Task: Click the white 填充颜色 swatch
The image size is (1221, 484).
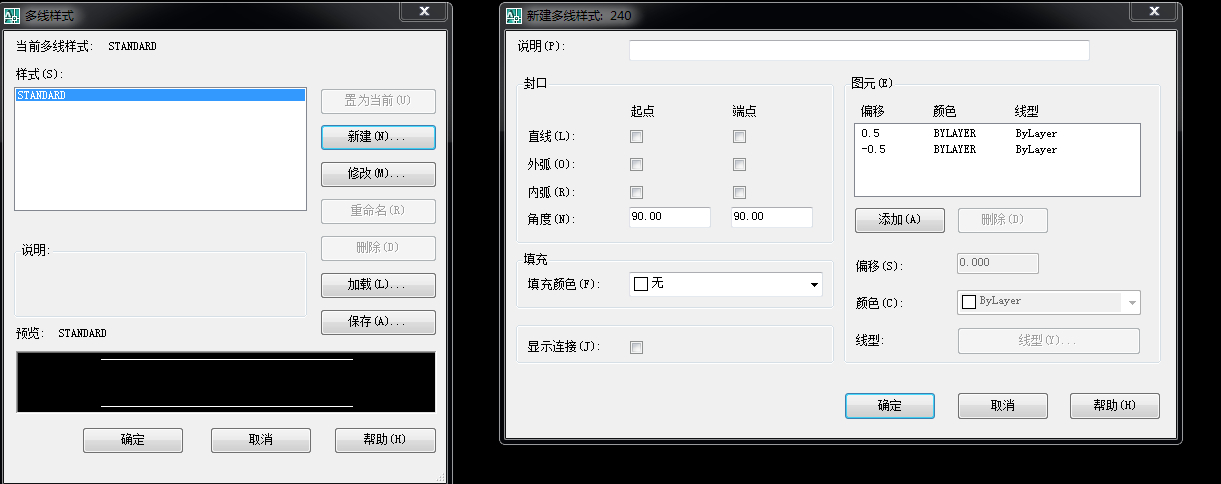Action: [641, 285]
